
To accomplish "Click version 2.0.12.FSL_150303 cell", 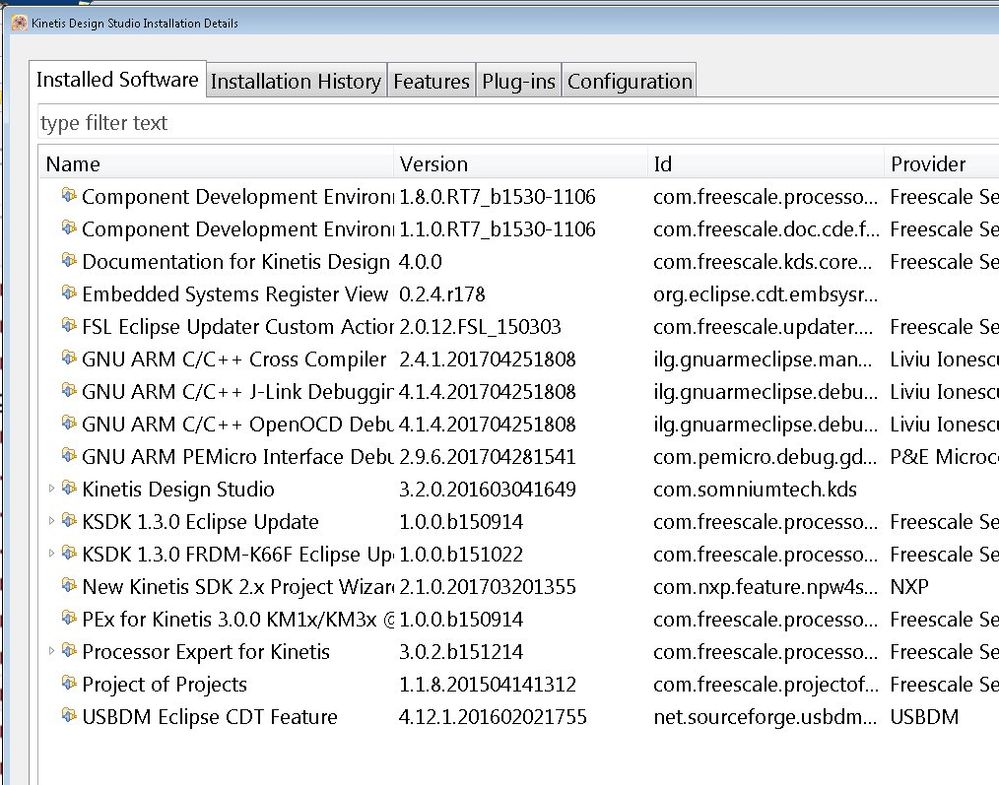I will [480, 327].
